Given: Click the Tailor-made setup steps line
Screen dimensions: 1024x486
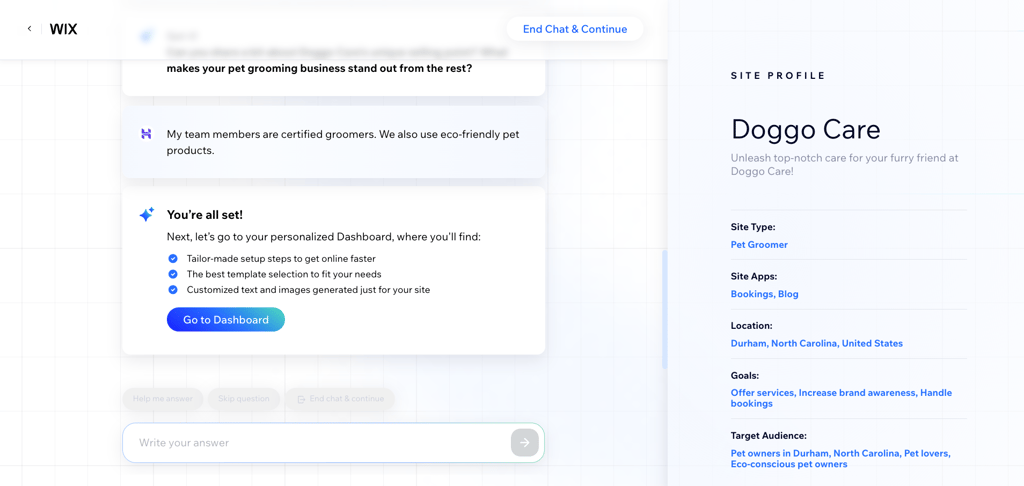Looking at the screenshot, I should 281,259.
